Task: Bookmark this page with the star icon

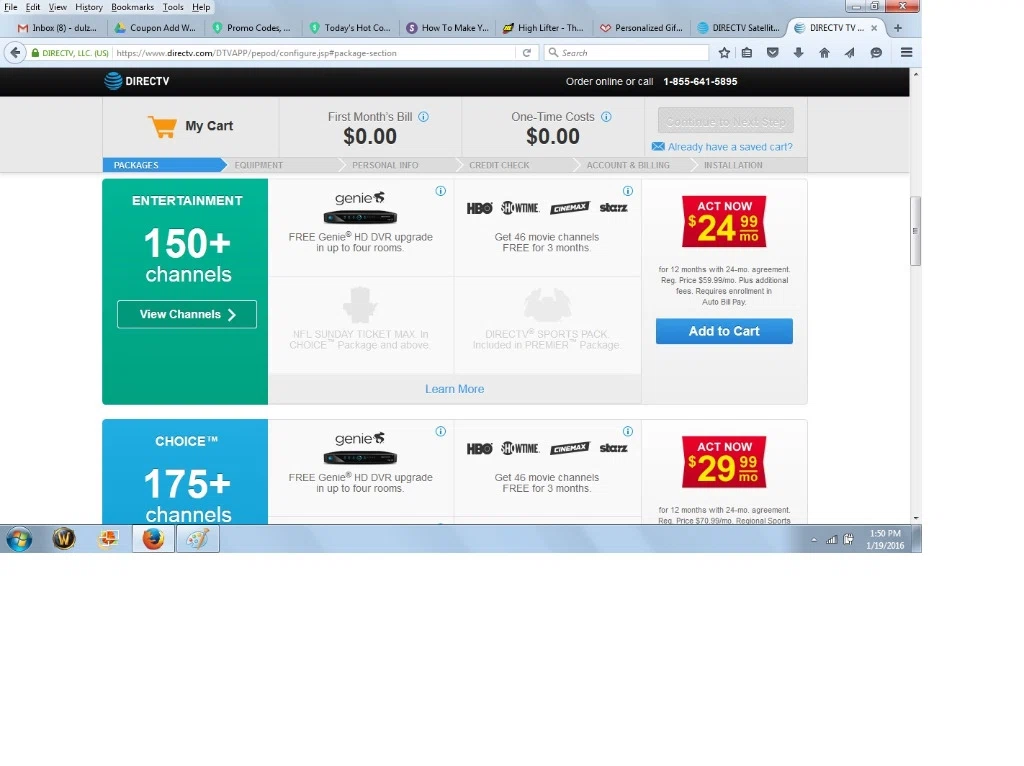Action: (x=724, y=53)
